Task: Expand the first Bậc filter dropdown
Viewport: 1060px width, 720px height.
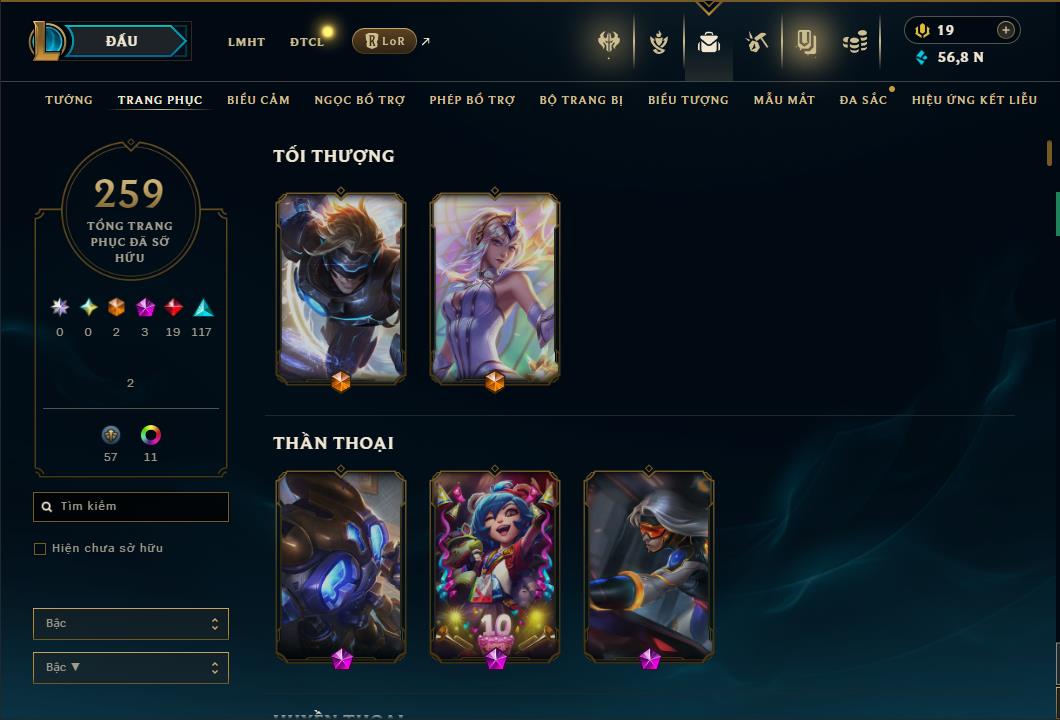Action: [130, 623]
